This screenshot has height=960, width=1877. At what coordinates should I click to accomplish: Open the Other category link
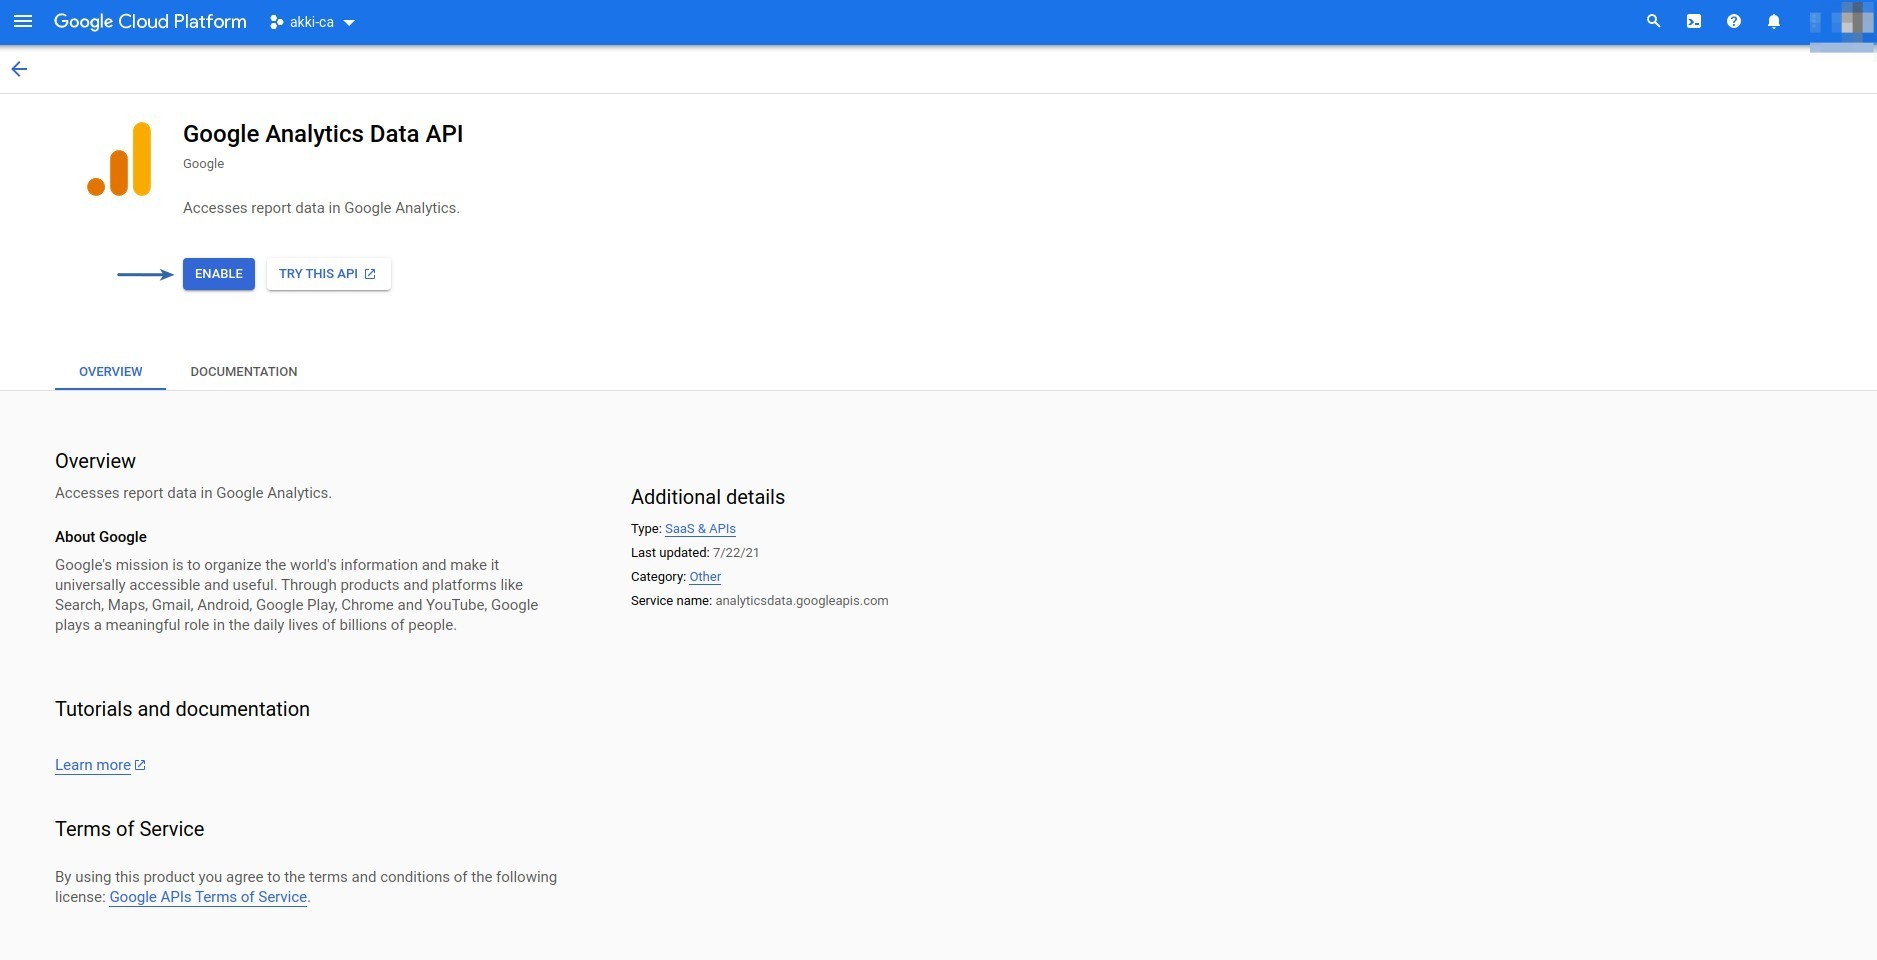(705, 577)
